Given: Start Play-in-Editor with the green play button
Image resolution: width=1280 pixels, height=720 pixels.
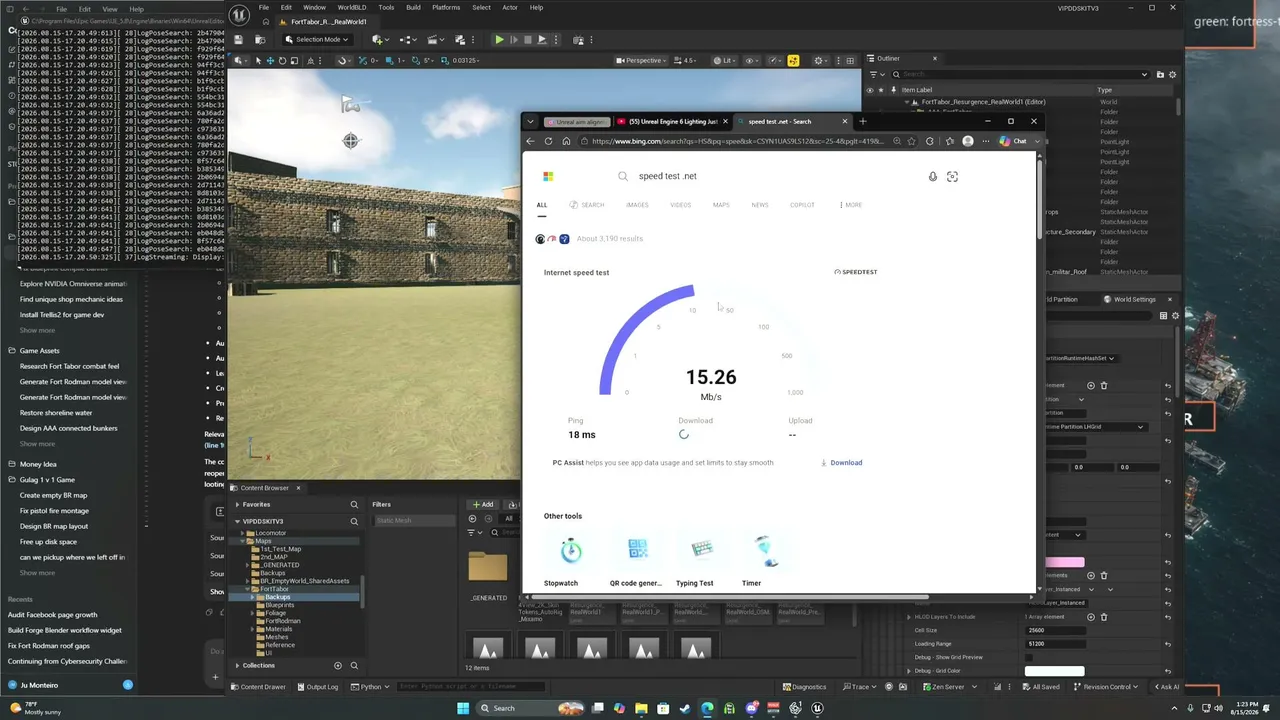Looking at the screenshot, I should 499,40.
